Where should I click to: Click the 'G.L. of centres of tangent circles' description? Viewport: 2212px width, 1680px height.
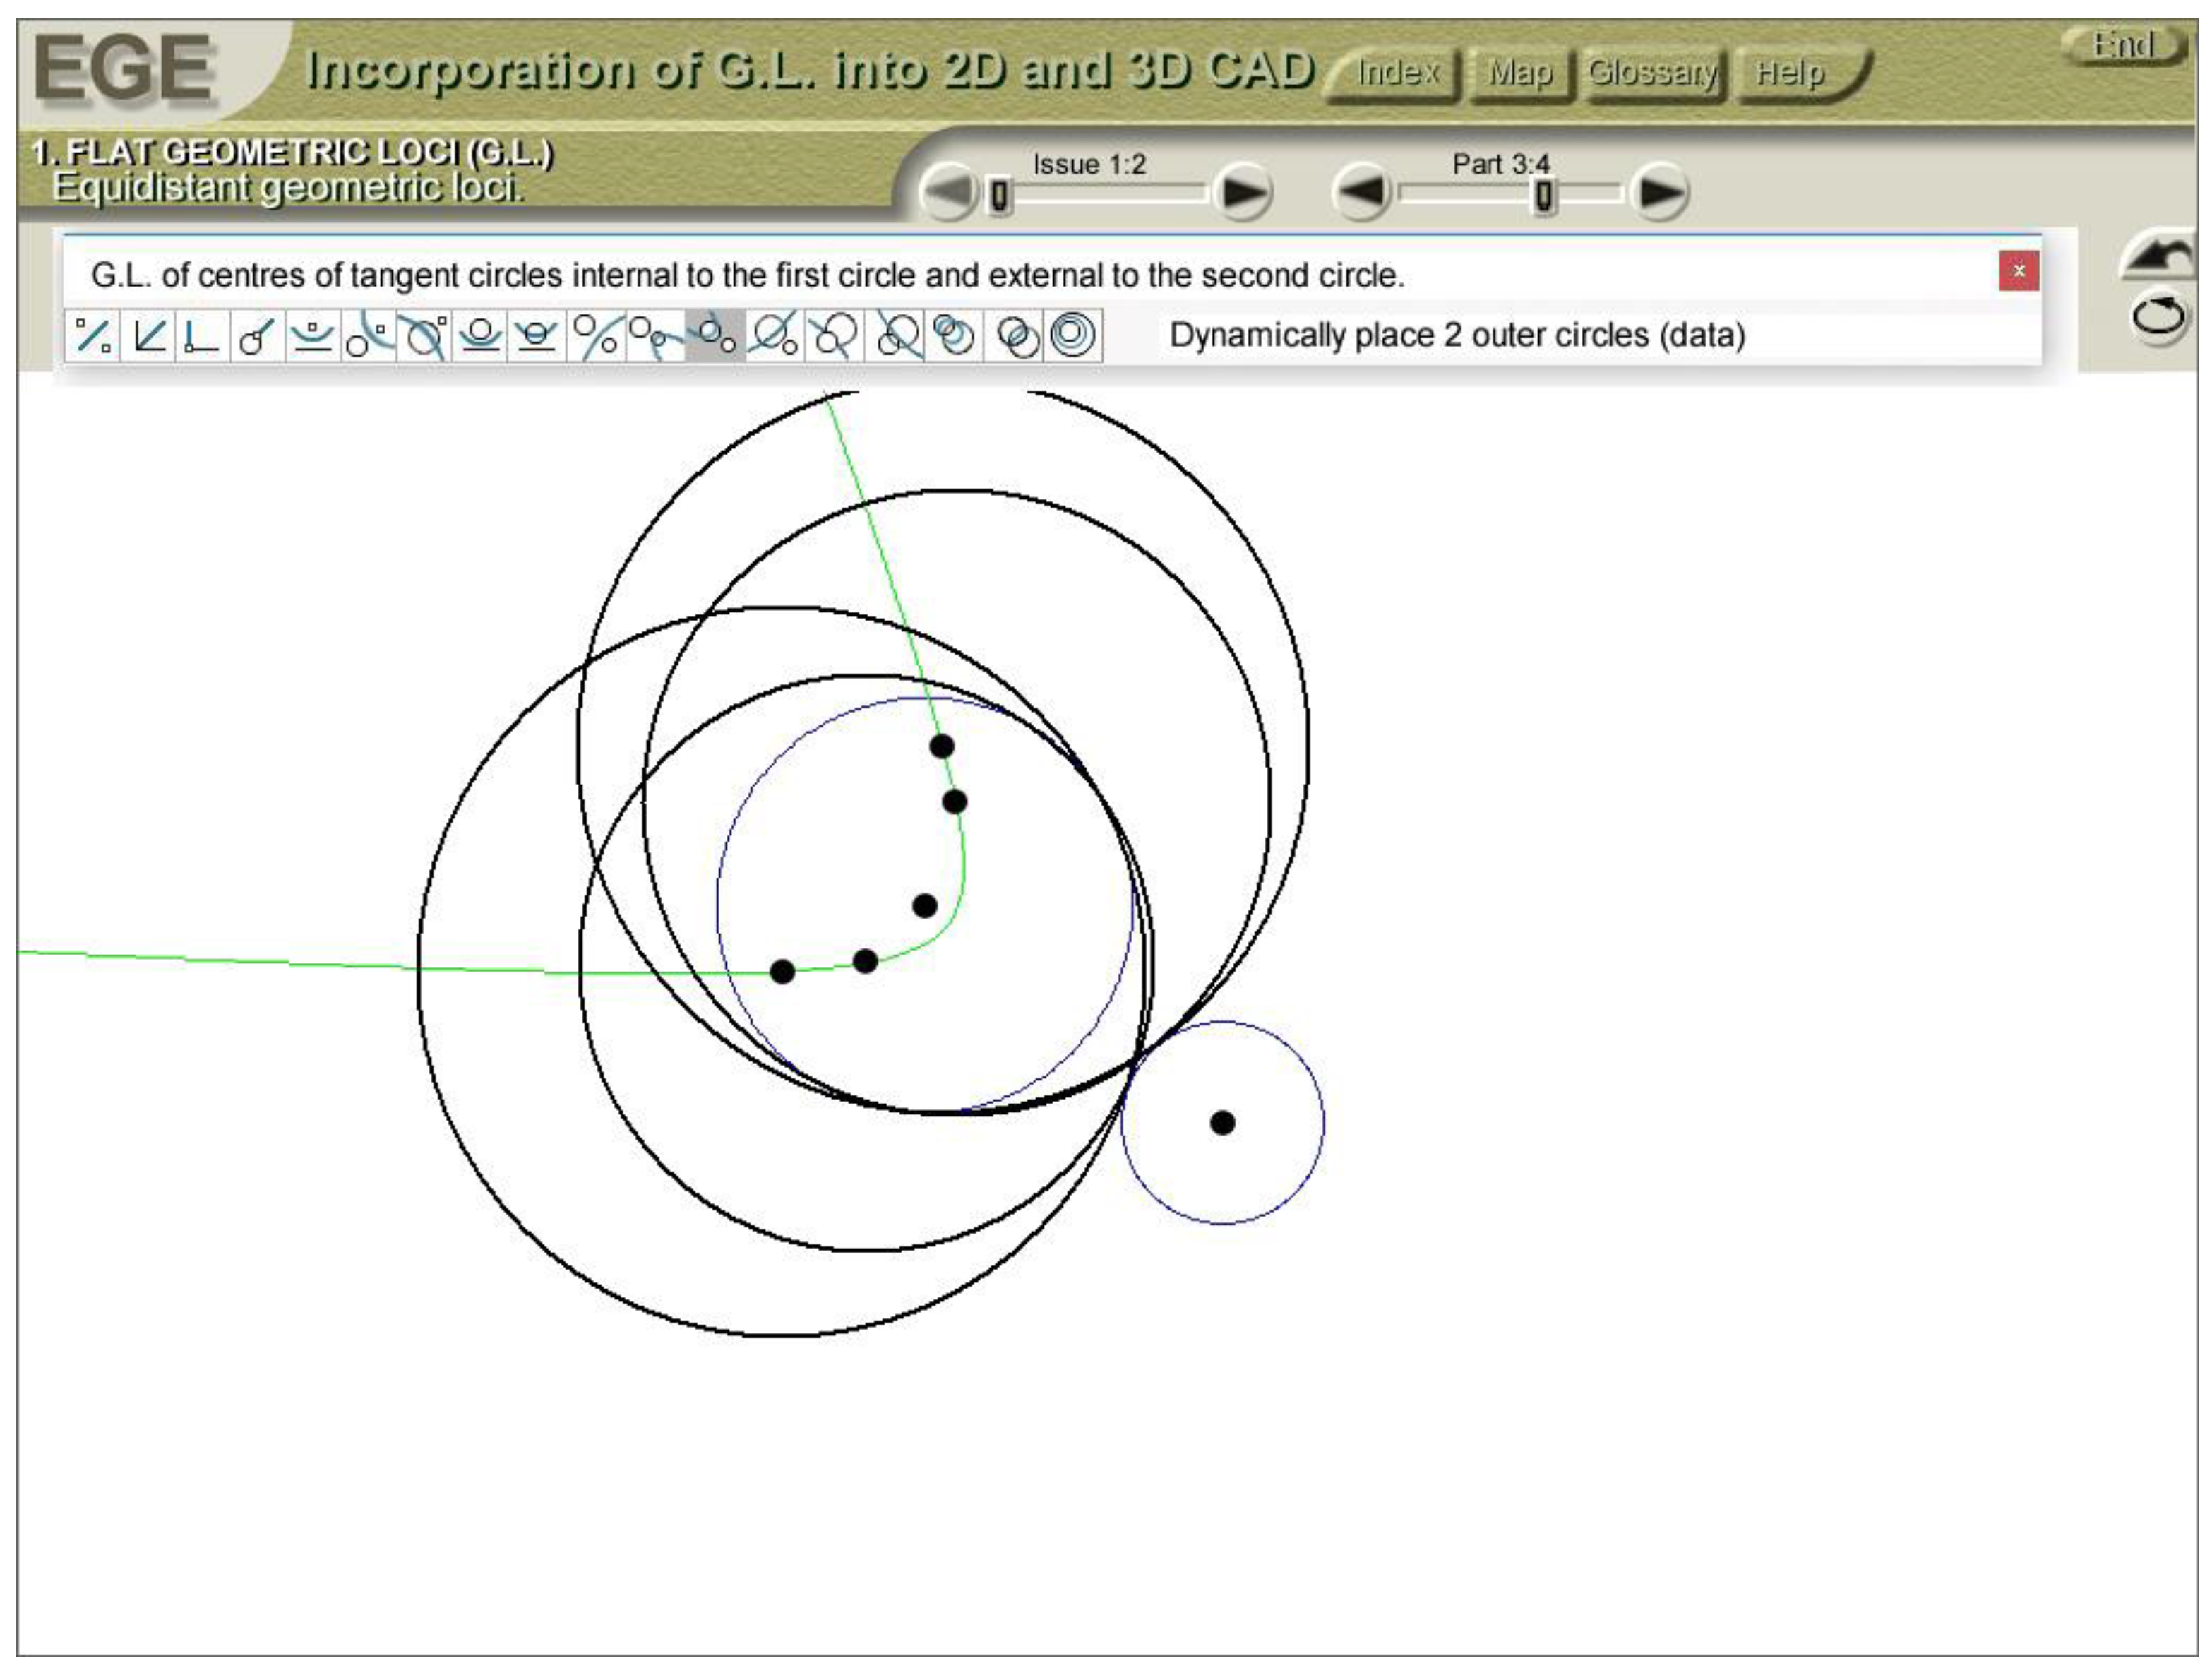[747, 275]
